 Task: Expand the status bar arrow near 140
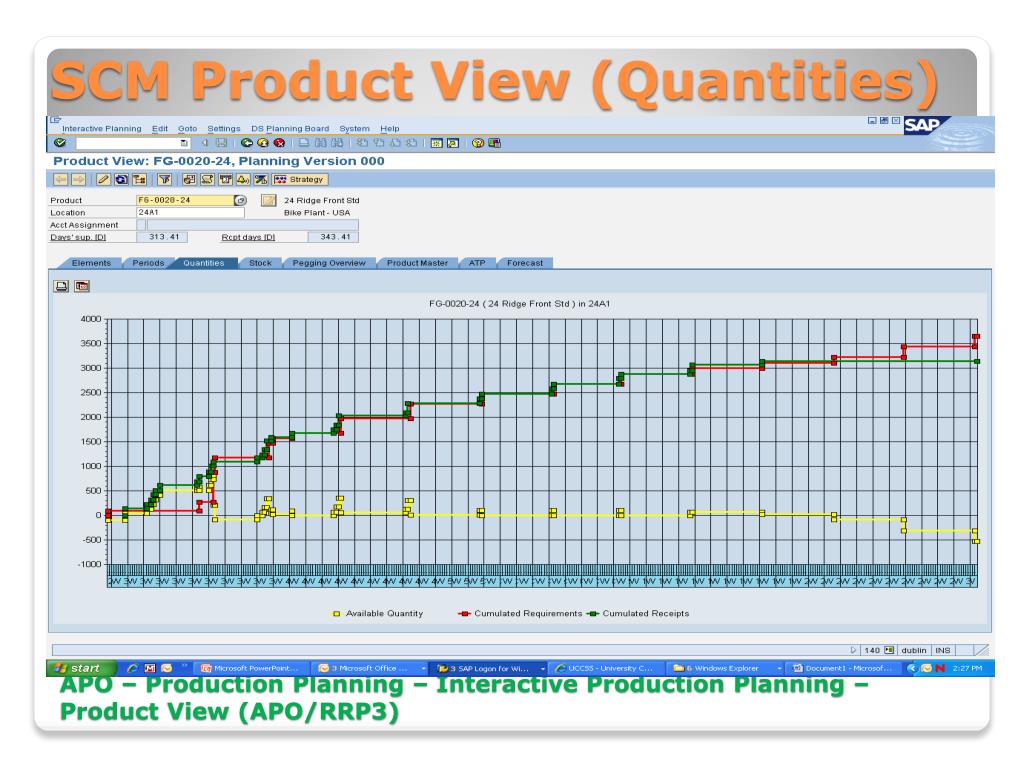854,650
